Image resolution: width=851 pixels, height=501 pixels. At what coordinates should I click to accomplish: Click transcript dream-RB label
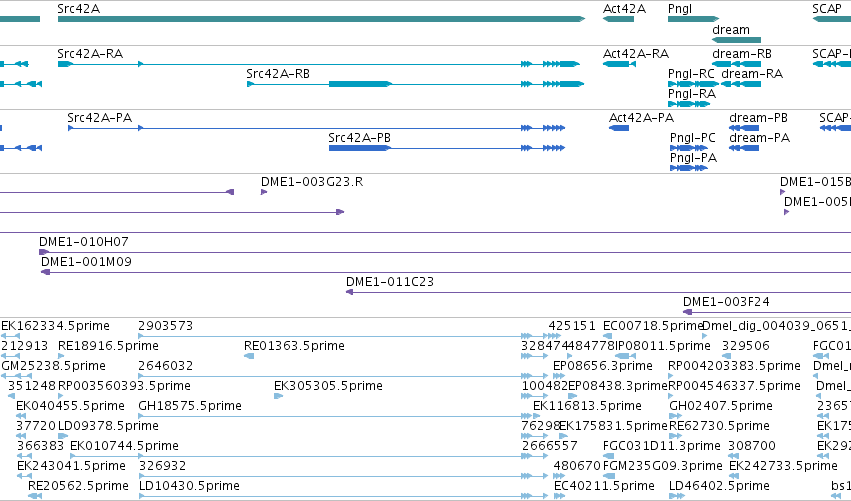741,54
